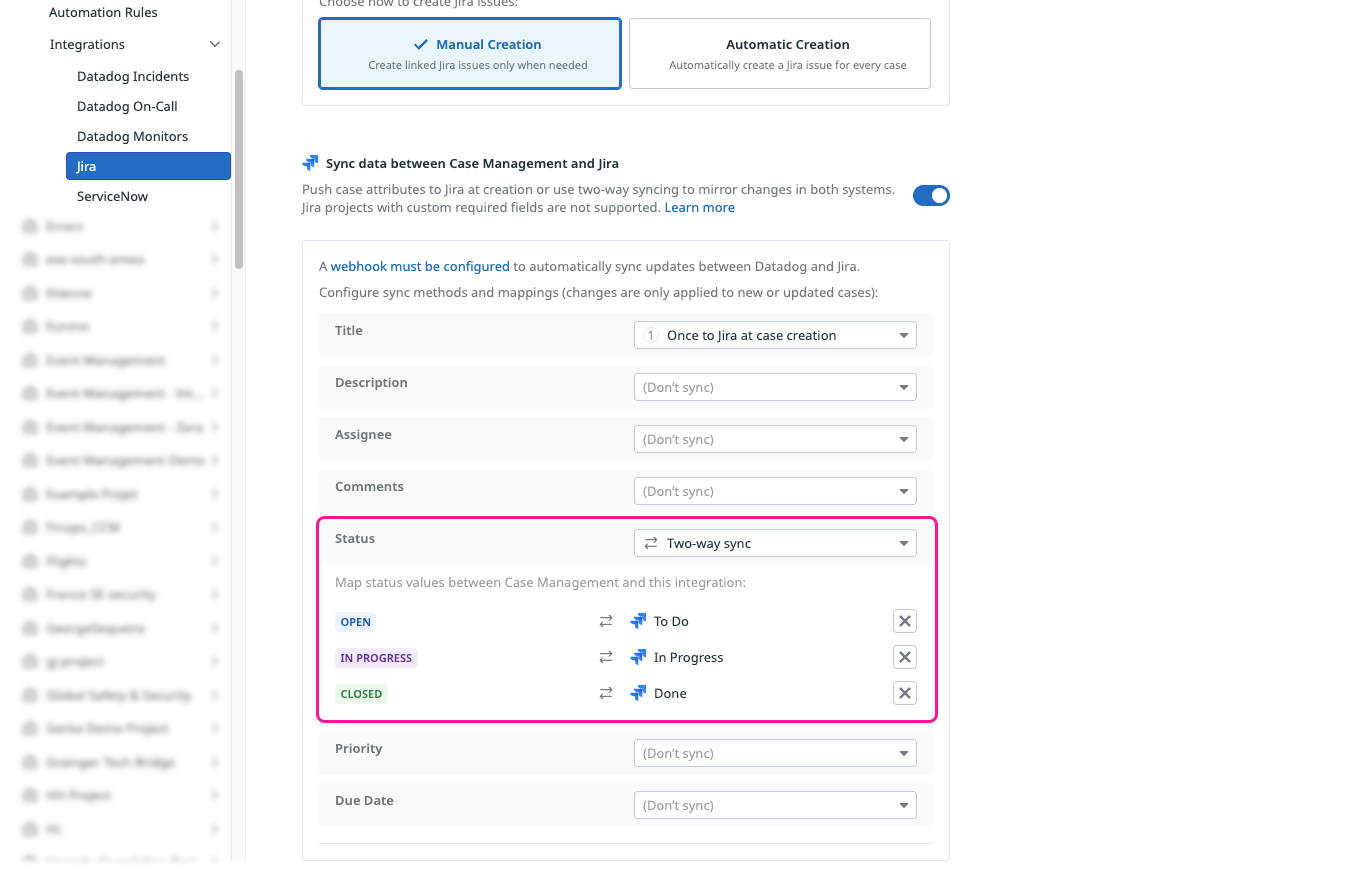
Task: Click the Jira icon beside Done
Action: point(638,694)
